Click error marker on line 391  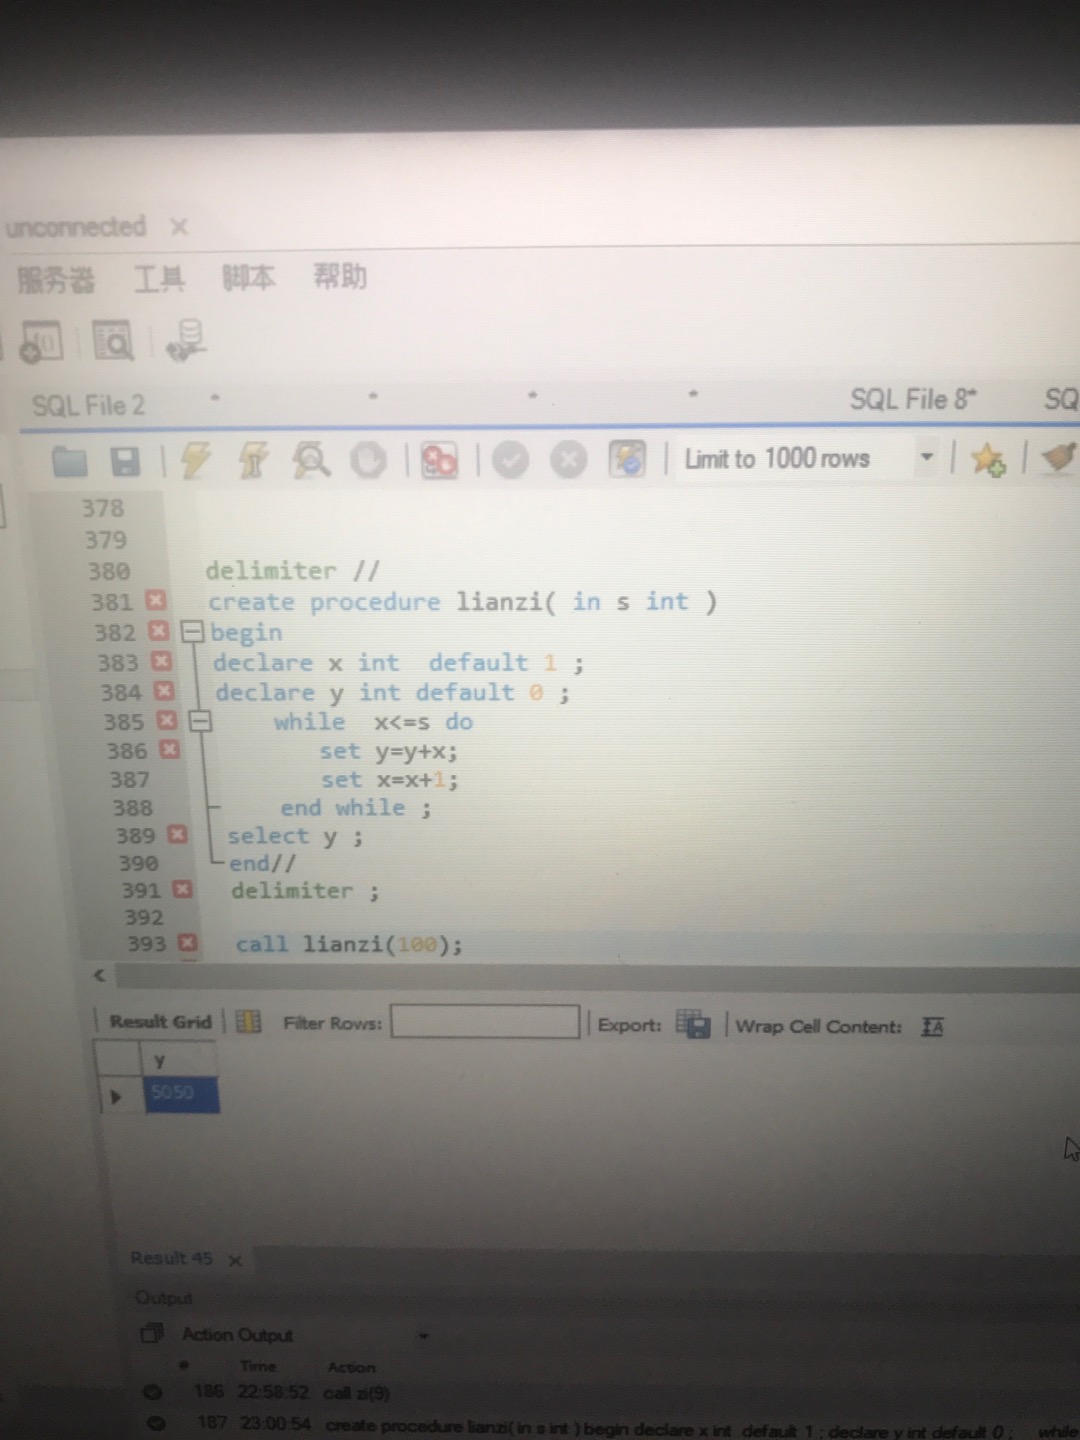pos(183,888)
